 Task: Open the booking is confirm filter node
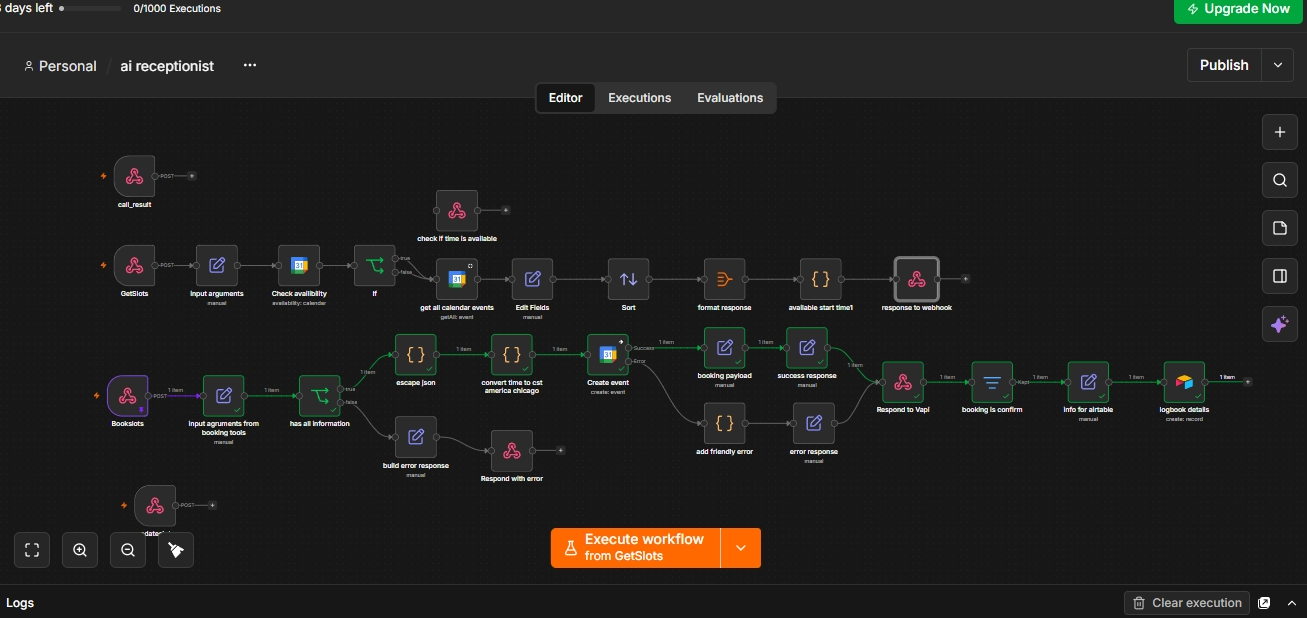tap(992, 382)
